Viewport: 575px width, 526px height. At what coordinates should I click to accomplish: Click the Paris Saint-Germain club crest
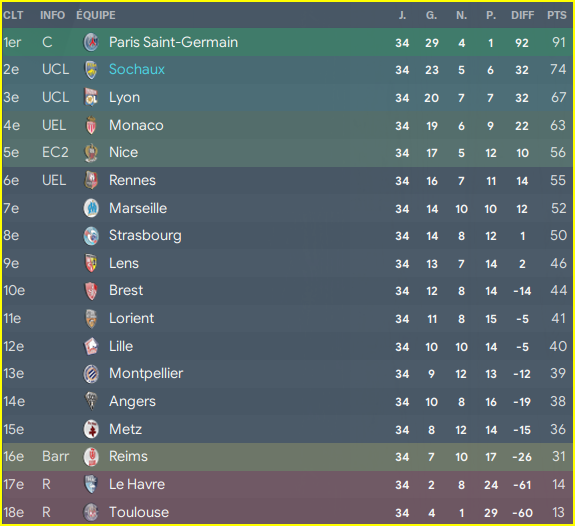(x=91, y=42)
